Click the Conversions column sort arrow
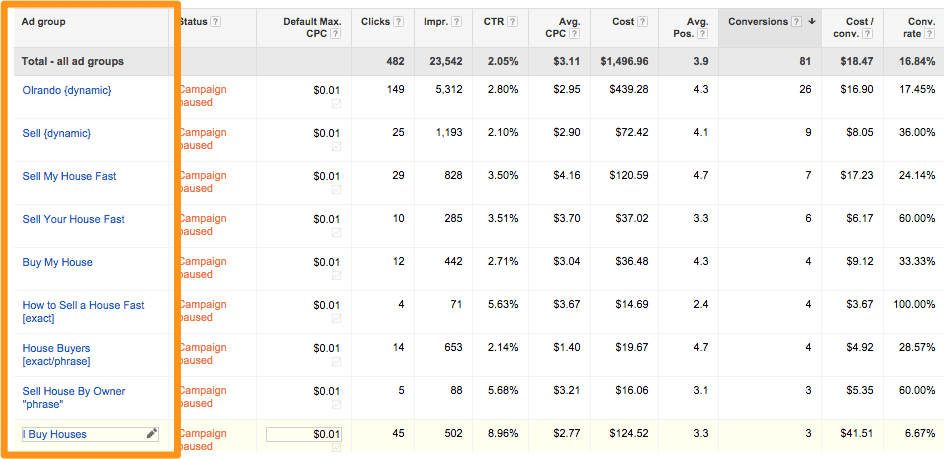 tap(811, 21)
